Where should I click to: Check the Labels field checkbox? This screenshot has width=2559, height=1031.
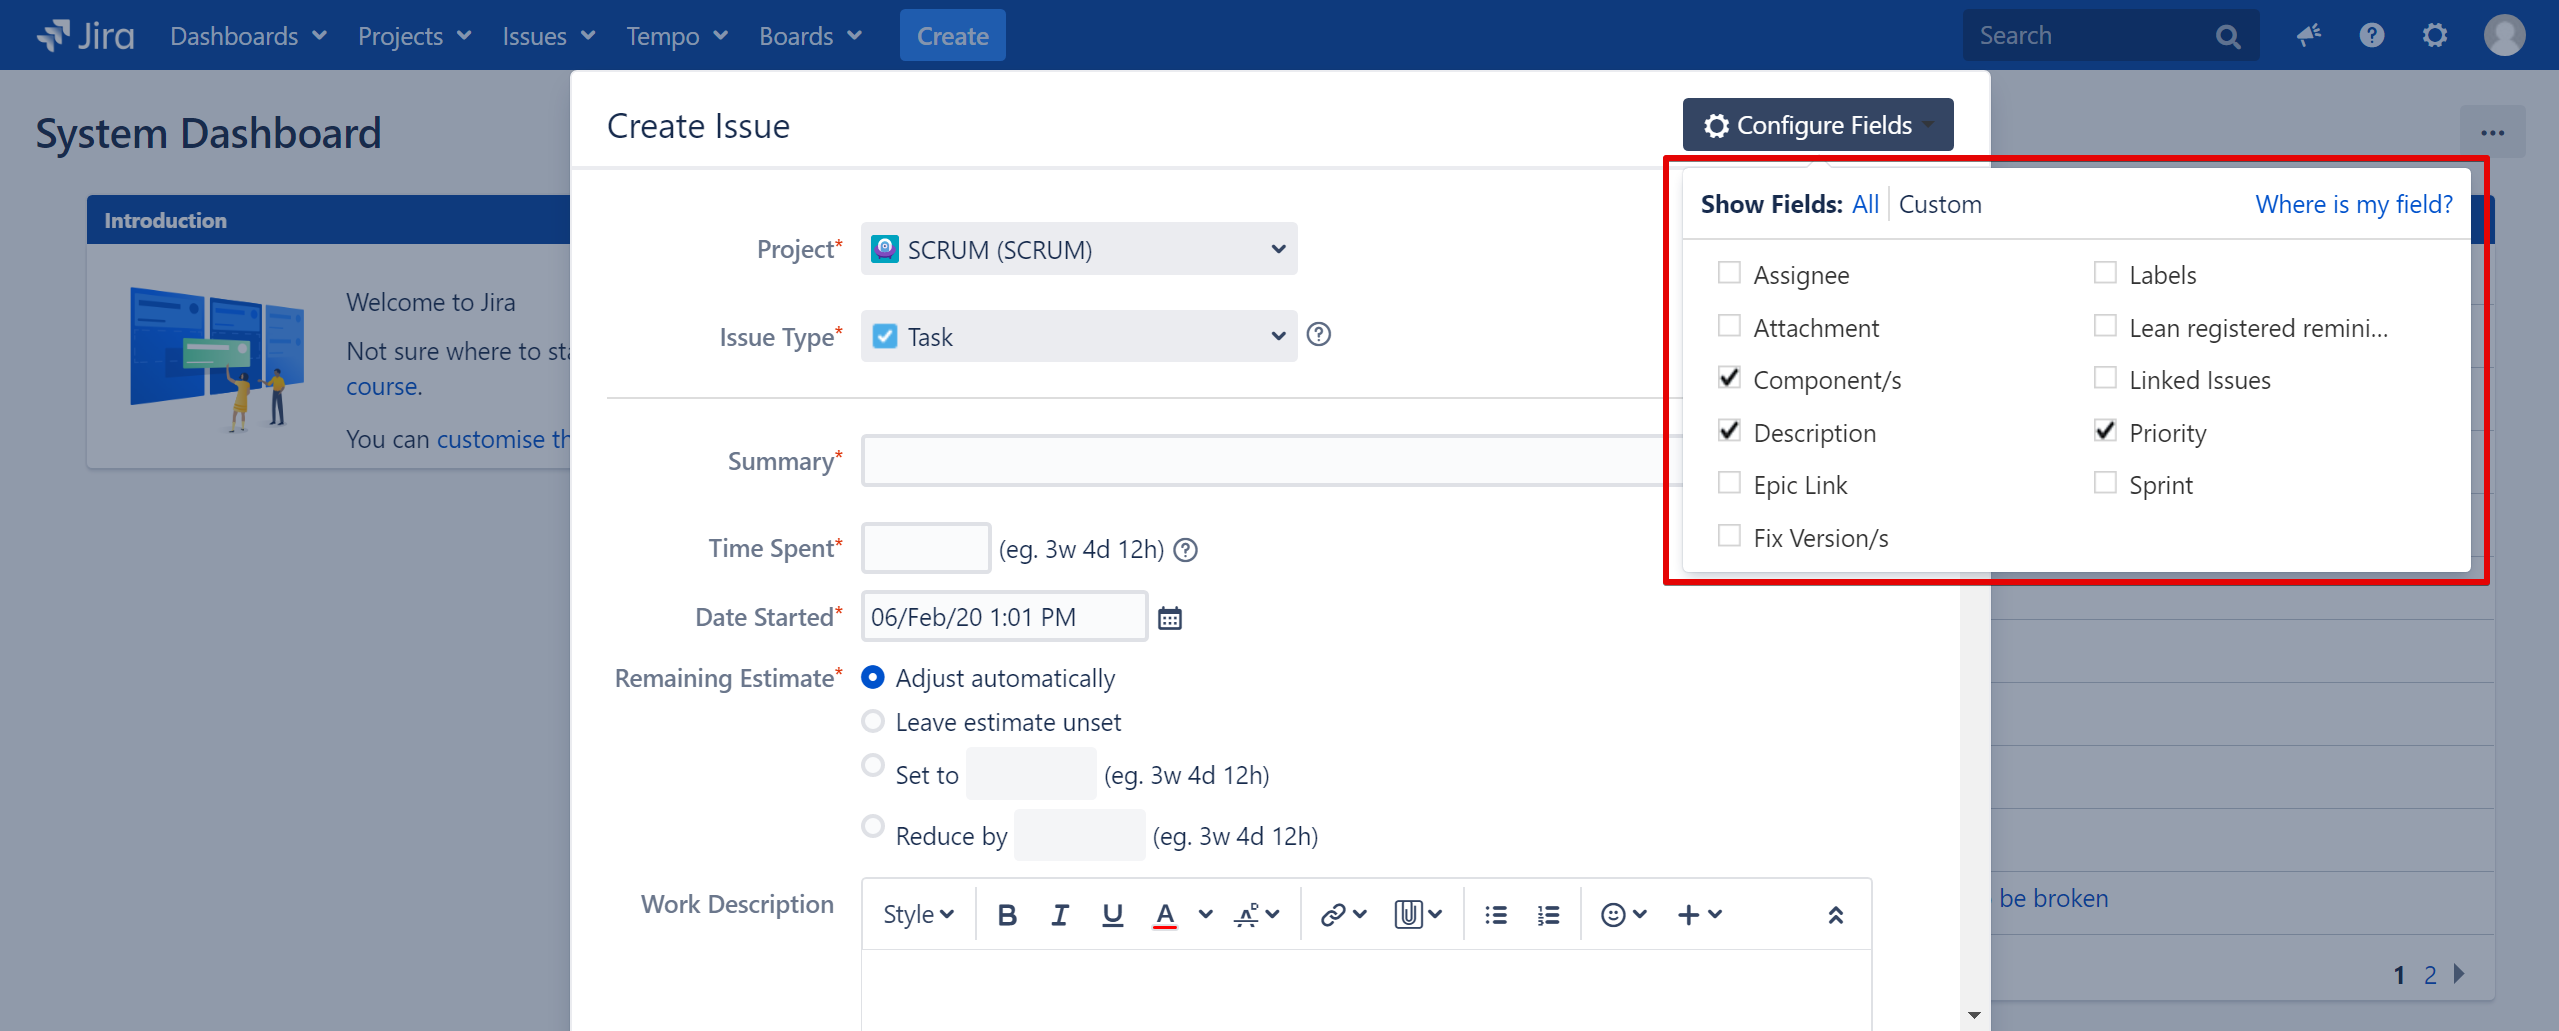point(2105,273)
